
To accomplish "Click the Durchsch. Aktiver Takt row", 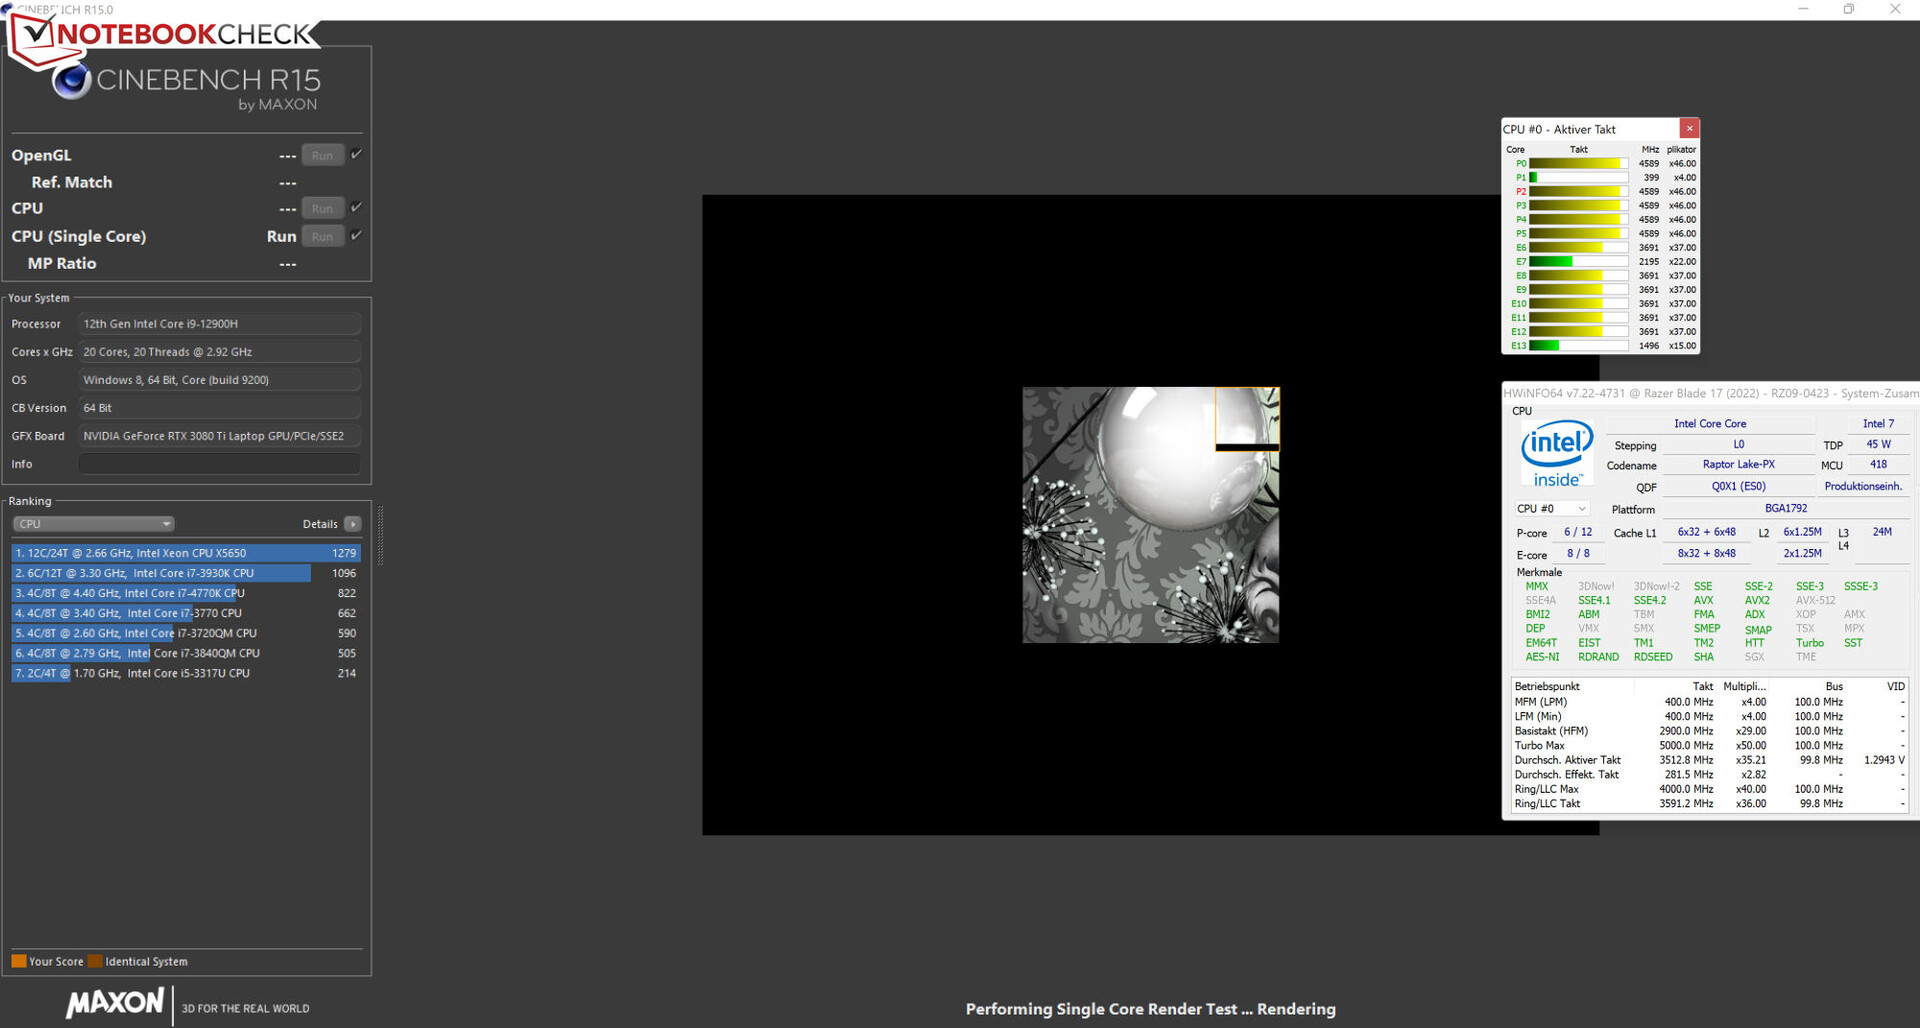I will pyautogui.click(x=1709, y=760).
